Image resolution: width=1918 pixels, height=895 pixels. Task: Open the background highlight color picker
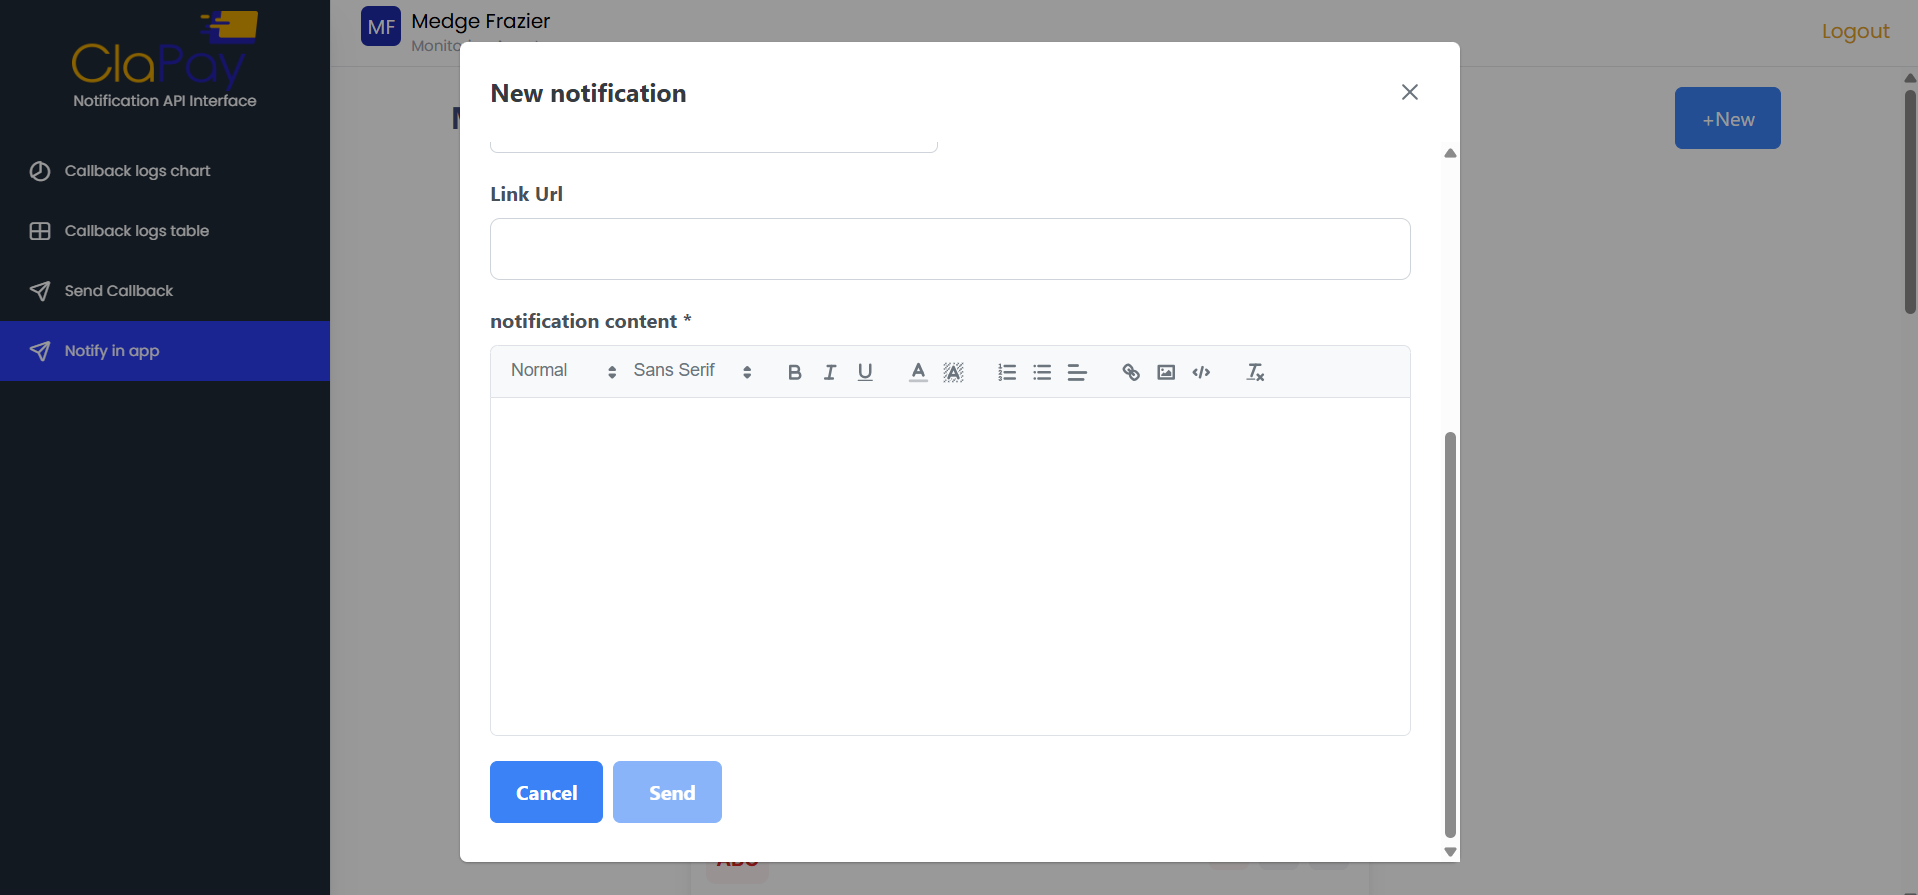tap(953, 372)
